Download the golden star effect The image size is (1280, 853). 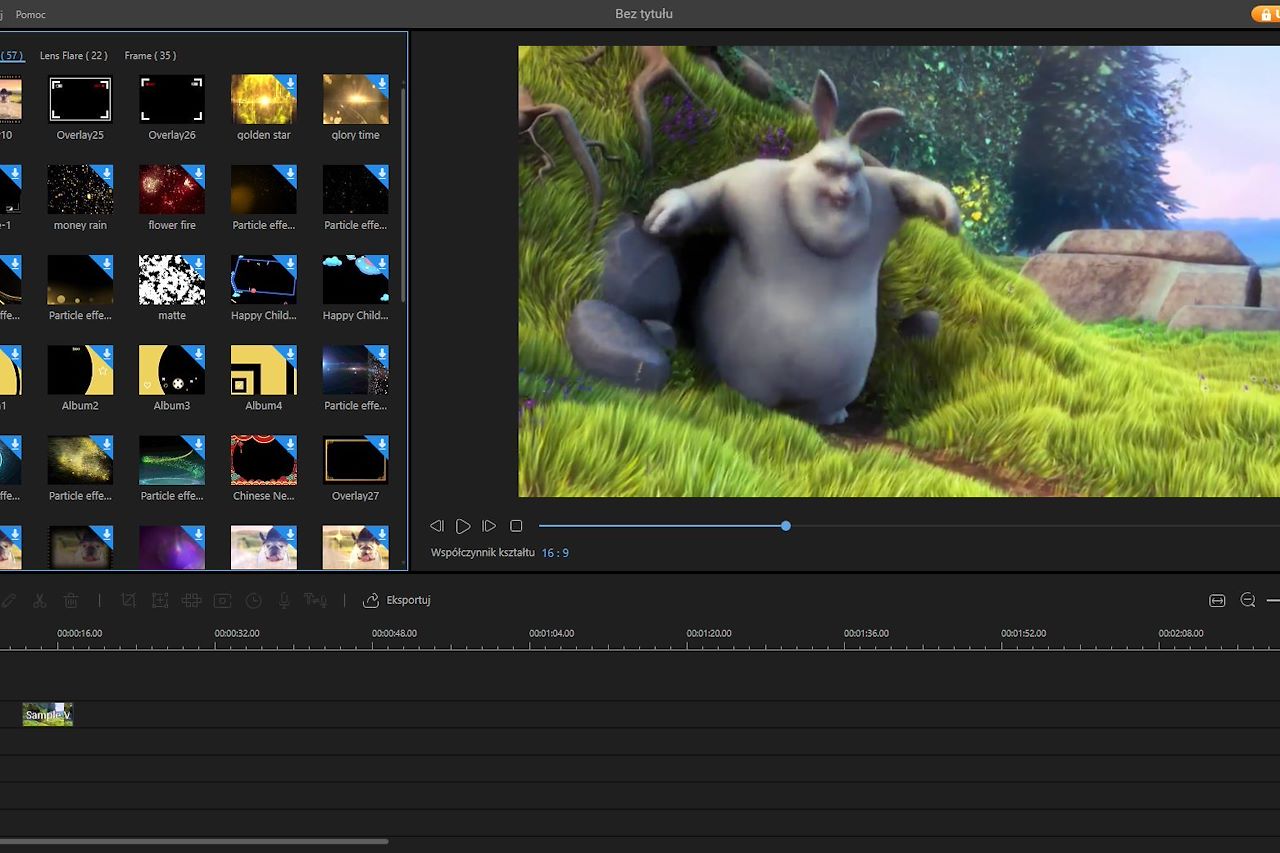pyautogui.click(x=291, y=81)
